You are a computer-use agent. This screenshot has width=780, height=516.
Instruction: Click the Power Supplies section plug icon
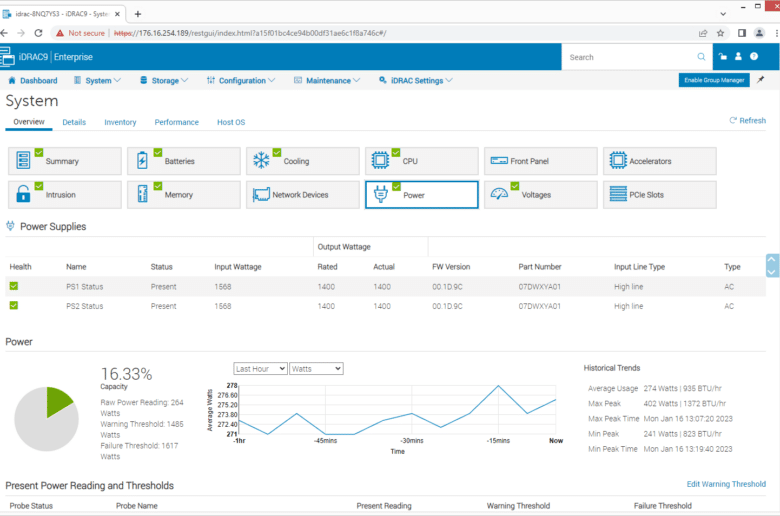pos(10,226)
